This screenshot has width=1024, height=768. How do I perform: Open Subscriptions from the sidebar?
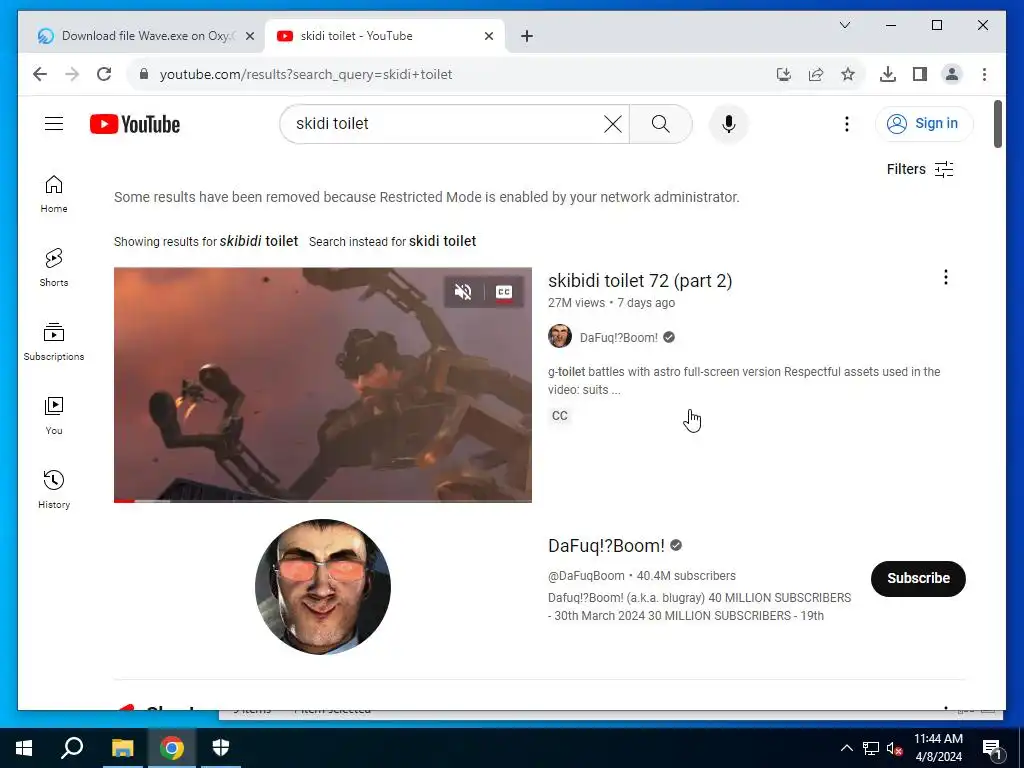[54, 342]
